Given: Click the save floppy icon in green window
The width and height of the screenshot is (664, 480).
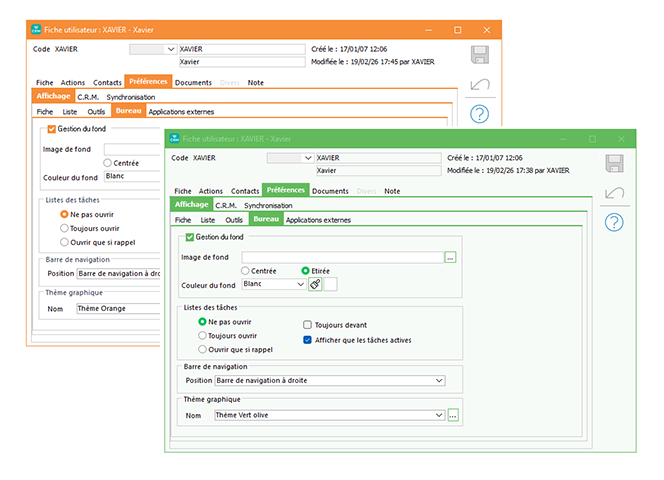Looking at the screenshot, I should (x=614, y=164).
